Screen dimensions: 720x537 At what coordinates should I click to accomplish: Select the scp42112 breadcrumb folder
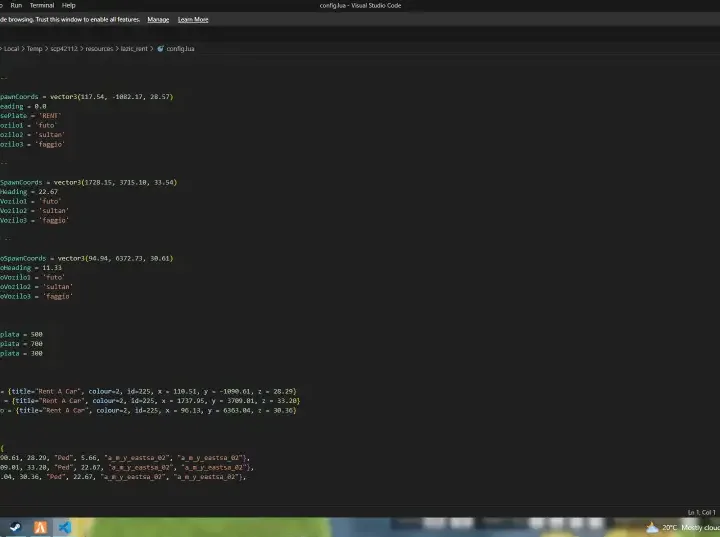(64, 49)
